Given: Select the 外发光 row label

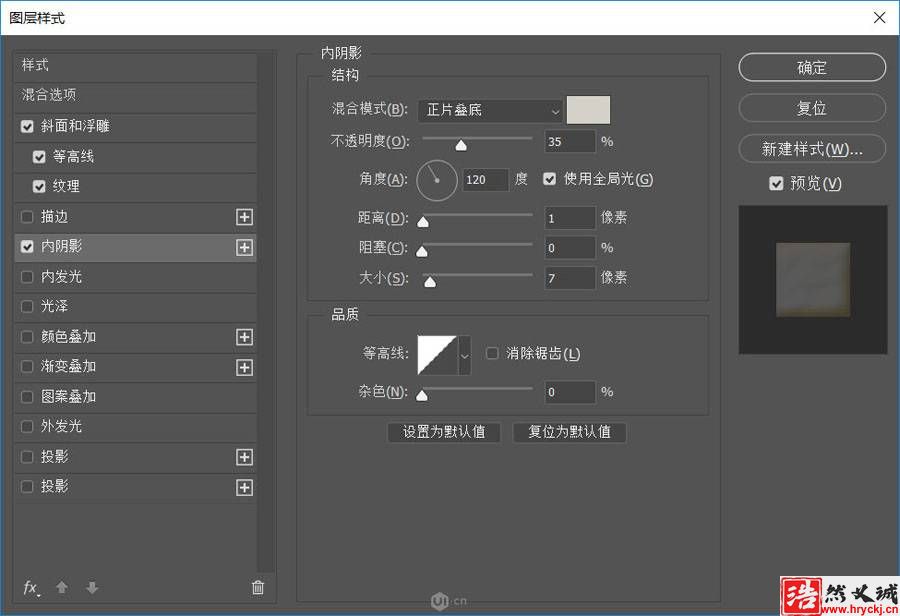Looking at the screenshot, I should click(x=61, y=427).
